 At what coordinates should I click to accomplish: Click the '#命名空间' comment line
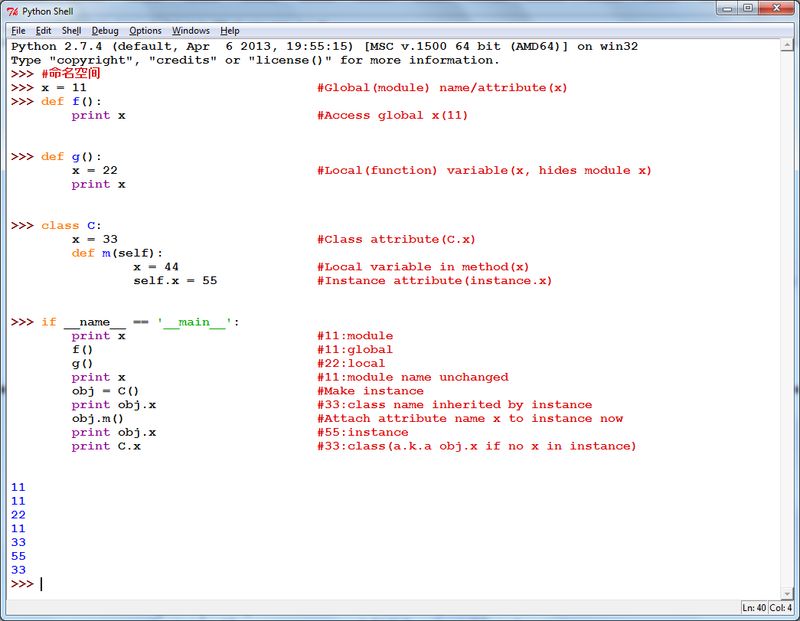71,73
